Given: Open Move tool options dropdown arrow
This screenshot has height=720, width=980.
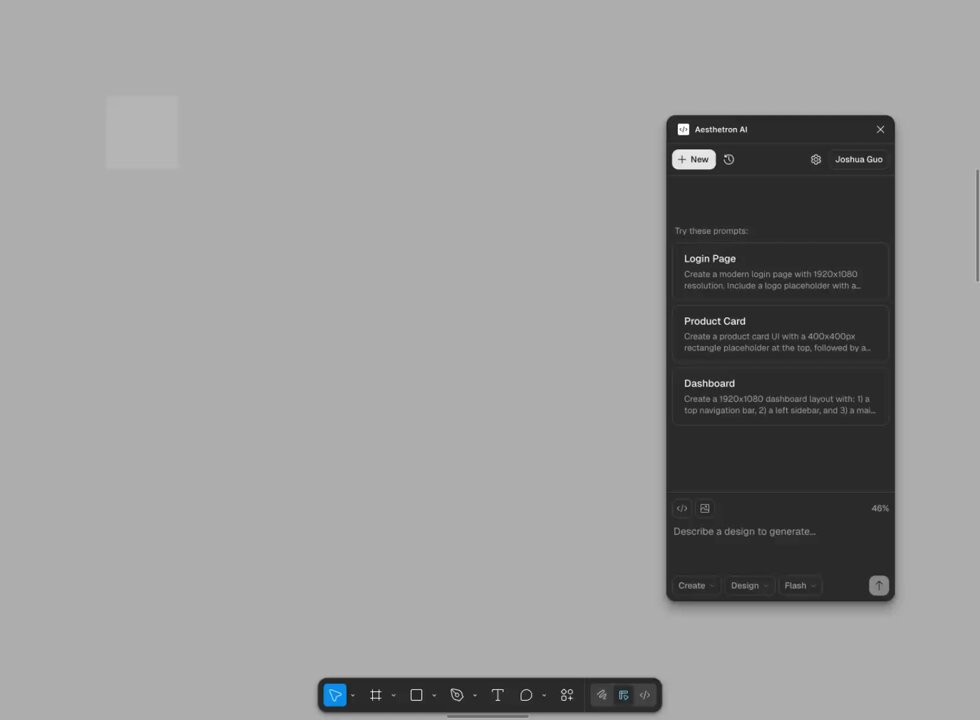Looking at the screenshot, I should (353, 696).
